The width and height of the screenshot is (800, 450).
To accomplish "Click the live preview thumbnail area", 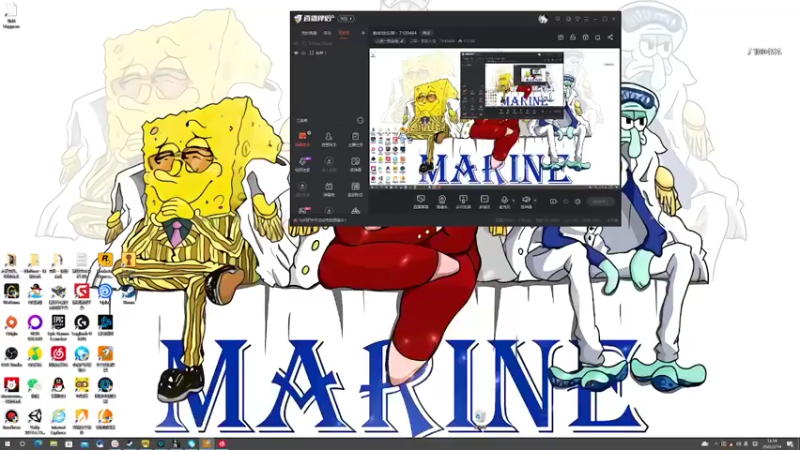I will pos(494,119).
